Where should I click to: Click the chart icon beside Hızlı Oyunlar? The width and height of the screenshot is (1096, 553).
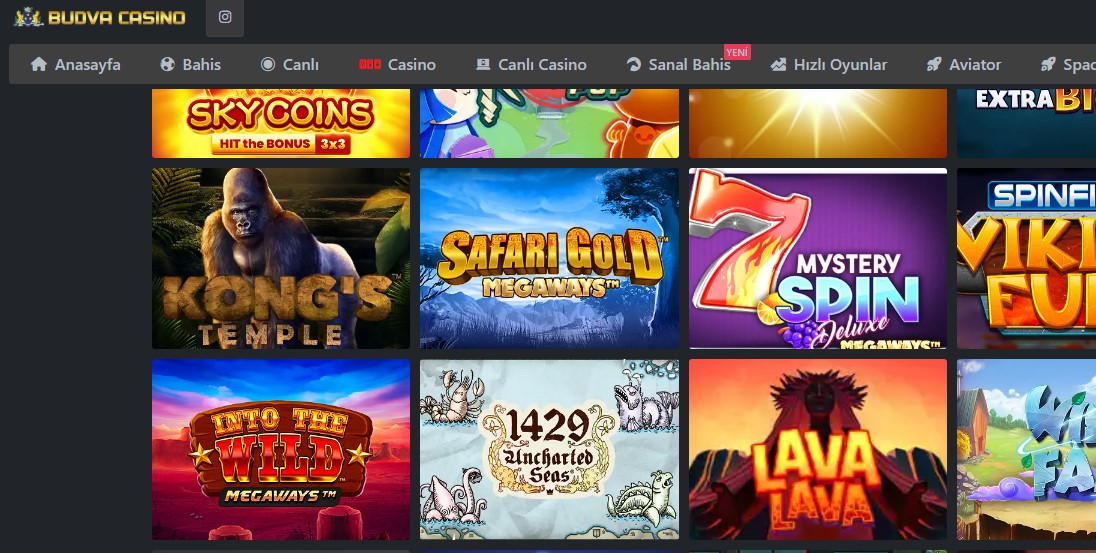point(779,64)
